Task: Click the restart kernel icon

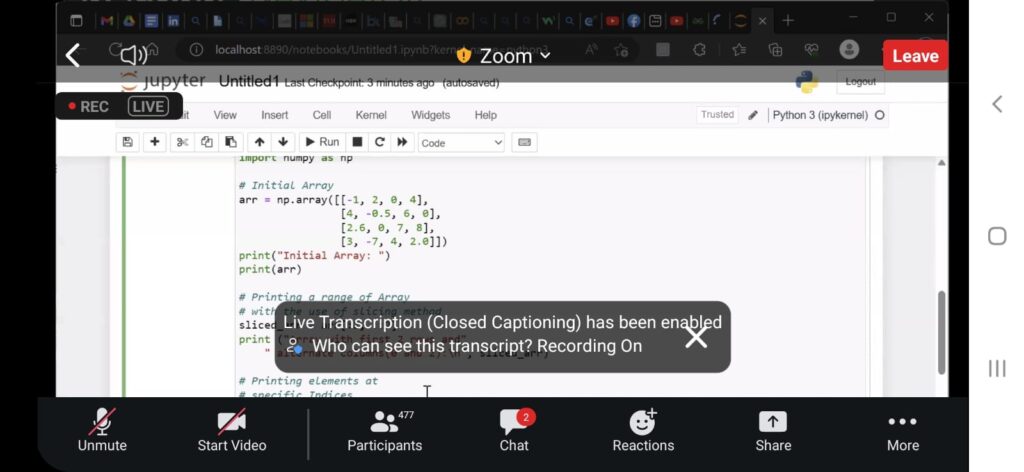Action: pyautogui.click(x=380, y=142)
